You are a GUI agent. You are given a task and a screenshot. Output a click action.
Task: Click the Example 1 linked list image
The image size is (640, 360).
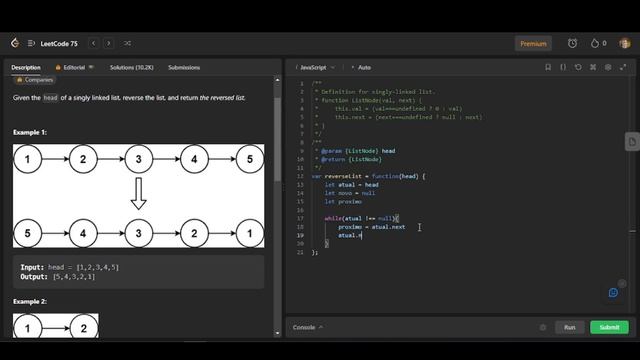[138, 196]
